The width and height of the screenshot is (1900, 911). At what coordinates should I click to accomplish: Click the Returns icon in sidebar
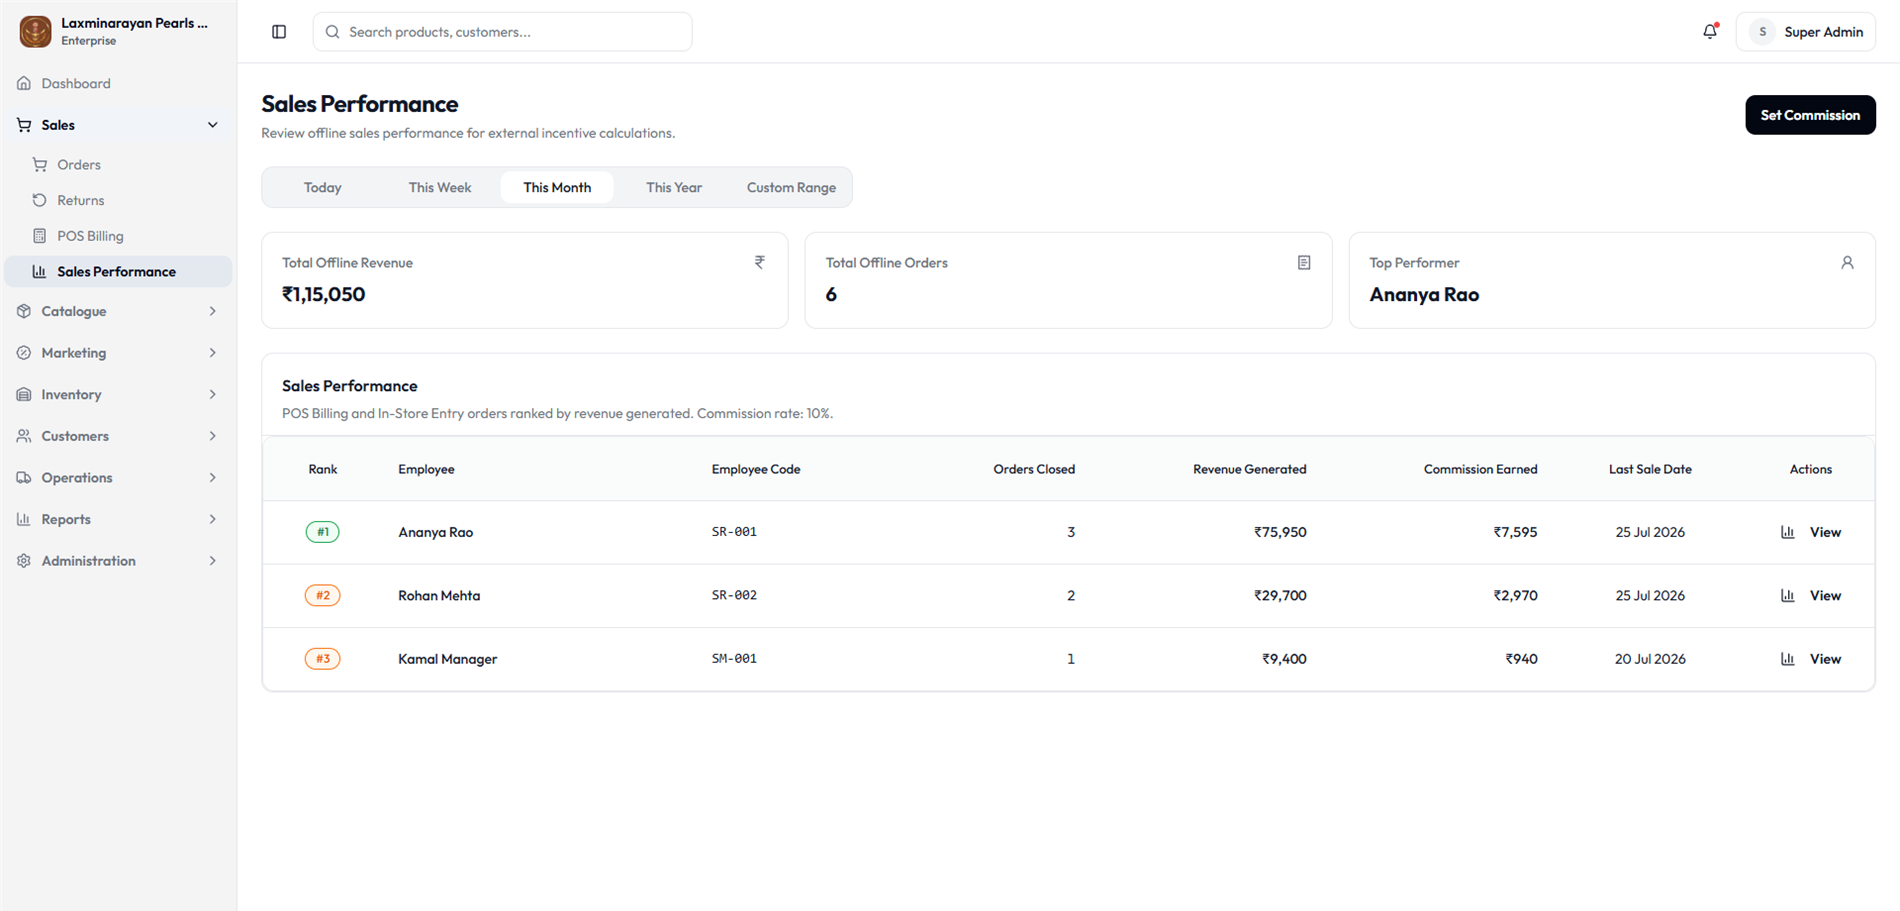pos(40,200)
